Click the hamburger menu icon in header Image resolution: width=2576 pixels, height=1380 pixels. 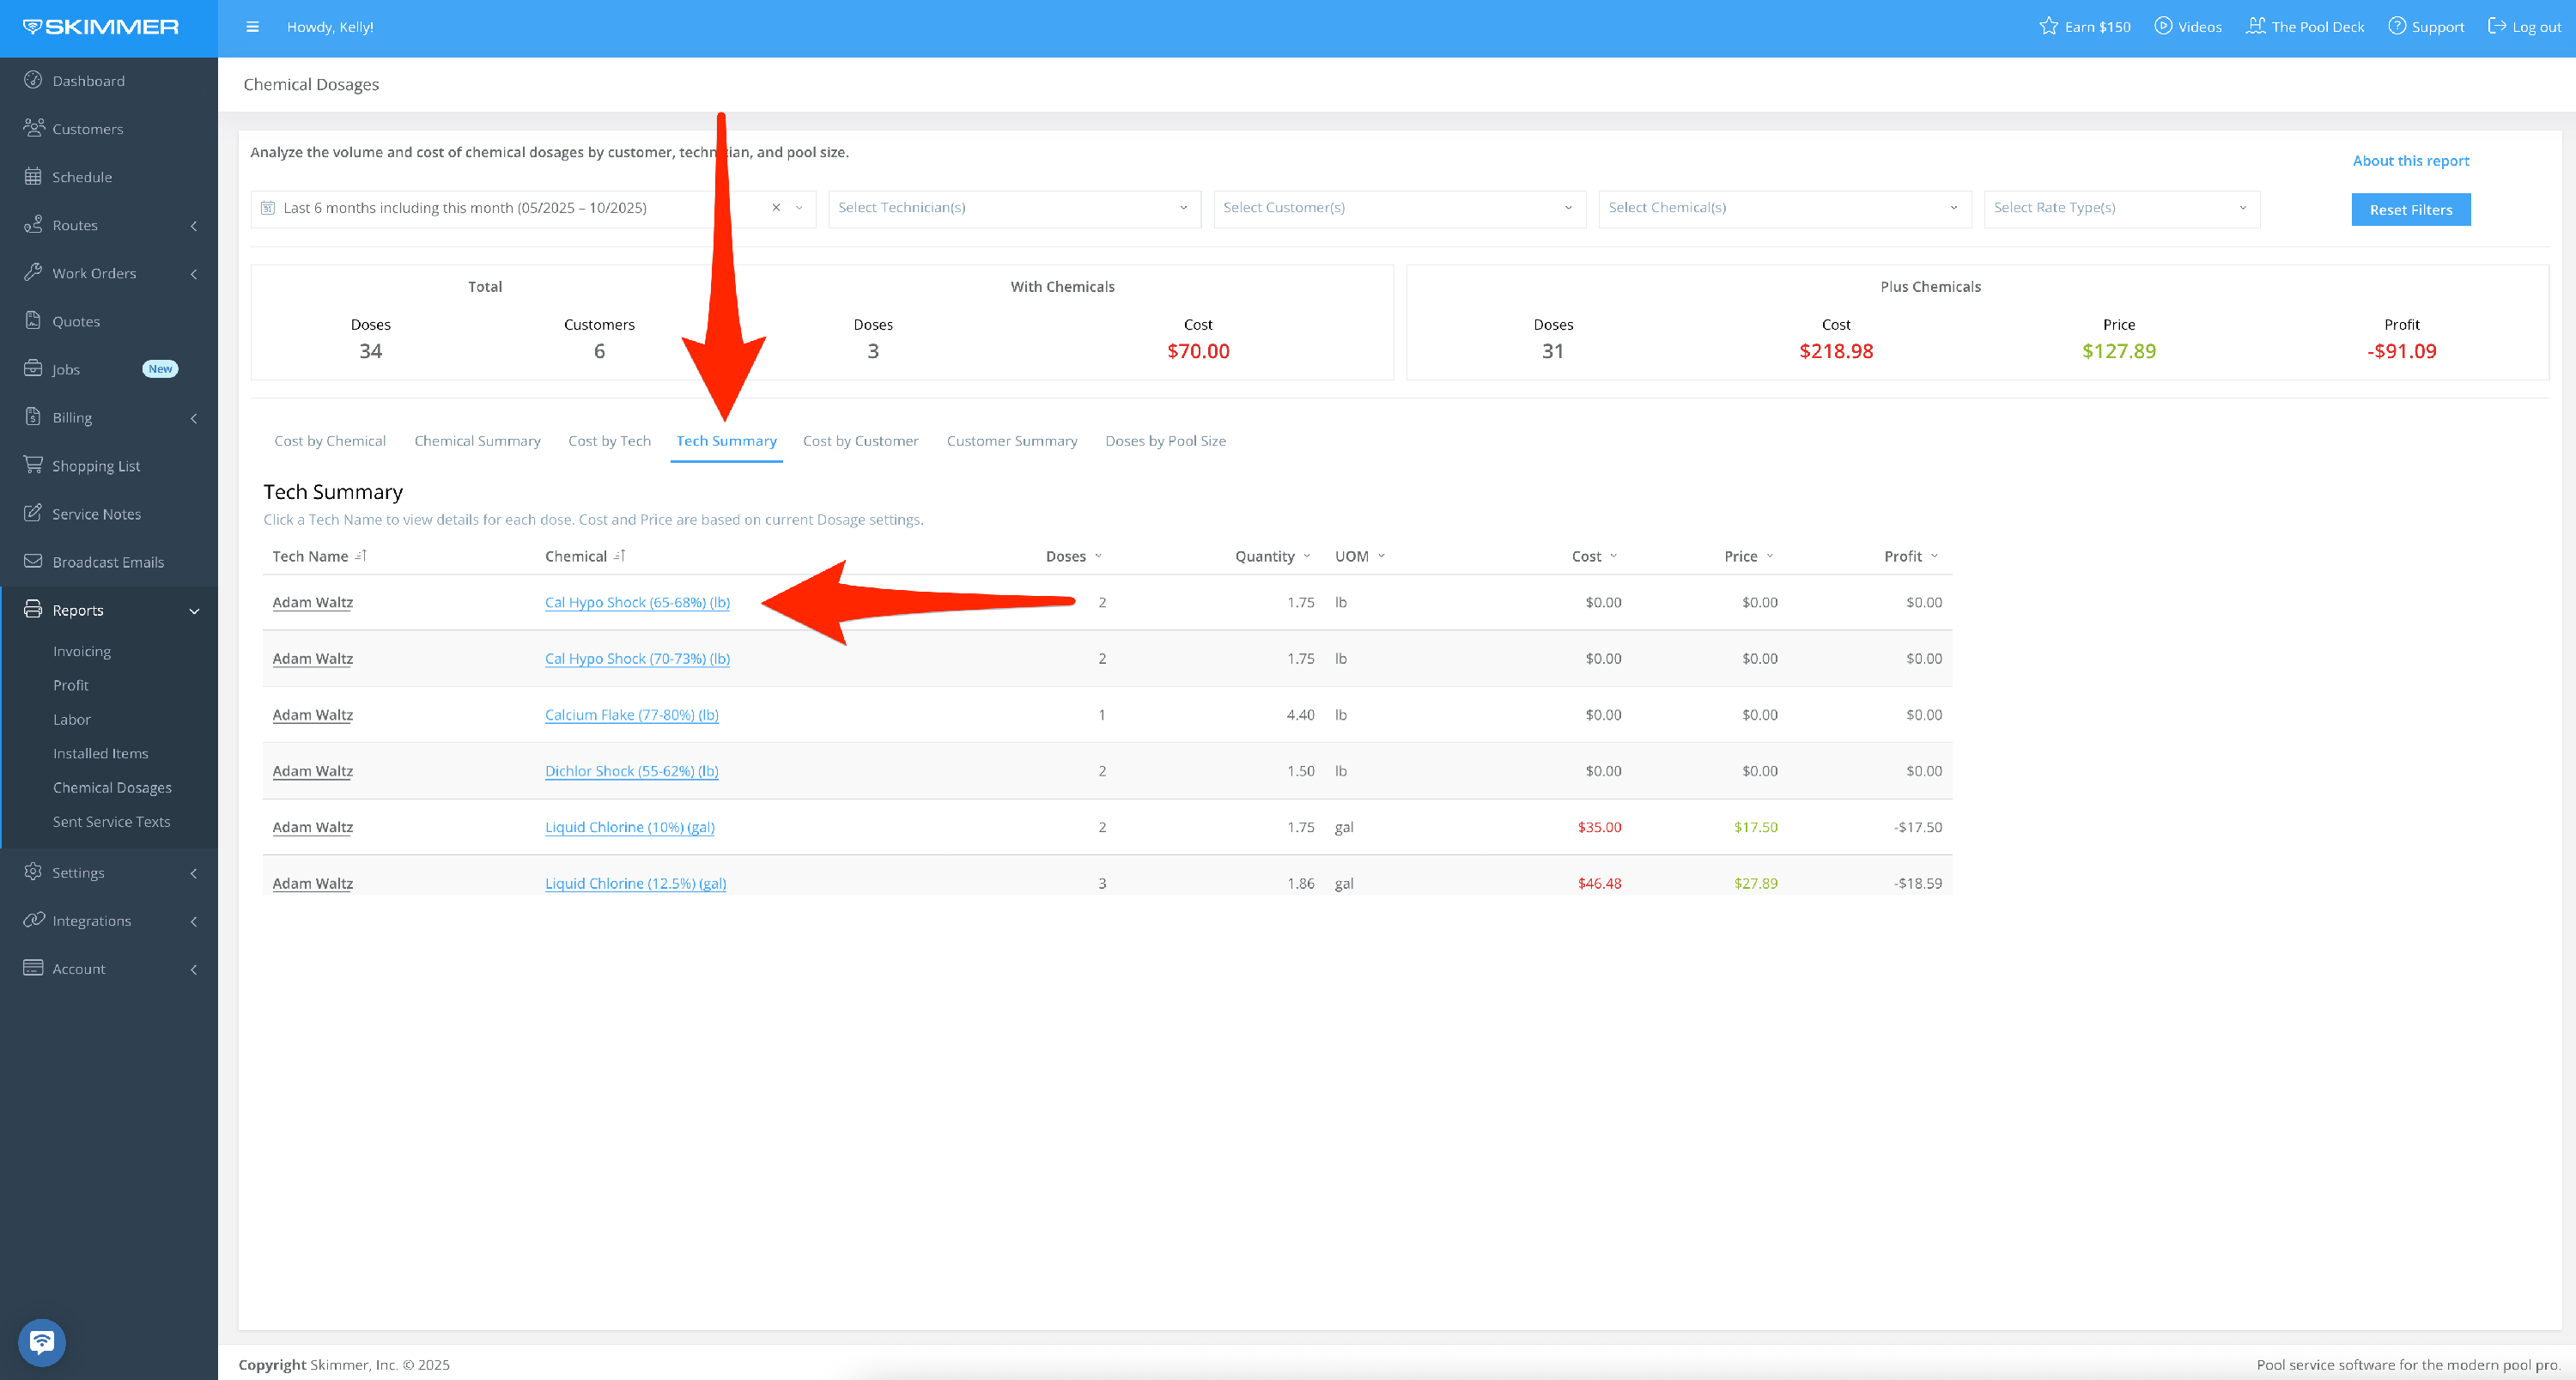[x=252, y=27]
